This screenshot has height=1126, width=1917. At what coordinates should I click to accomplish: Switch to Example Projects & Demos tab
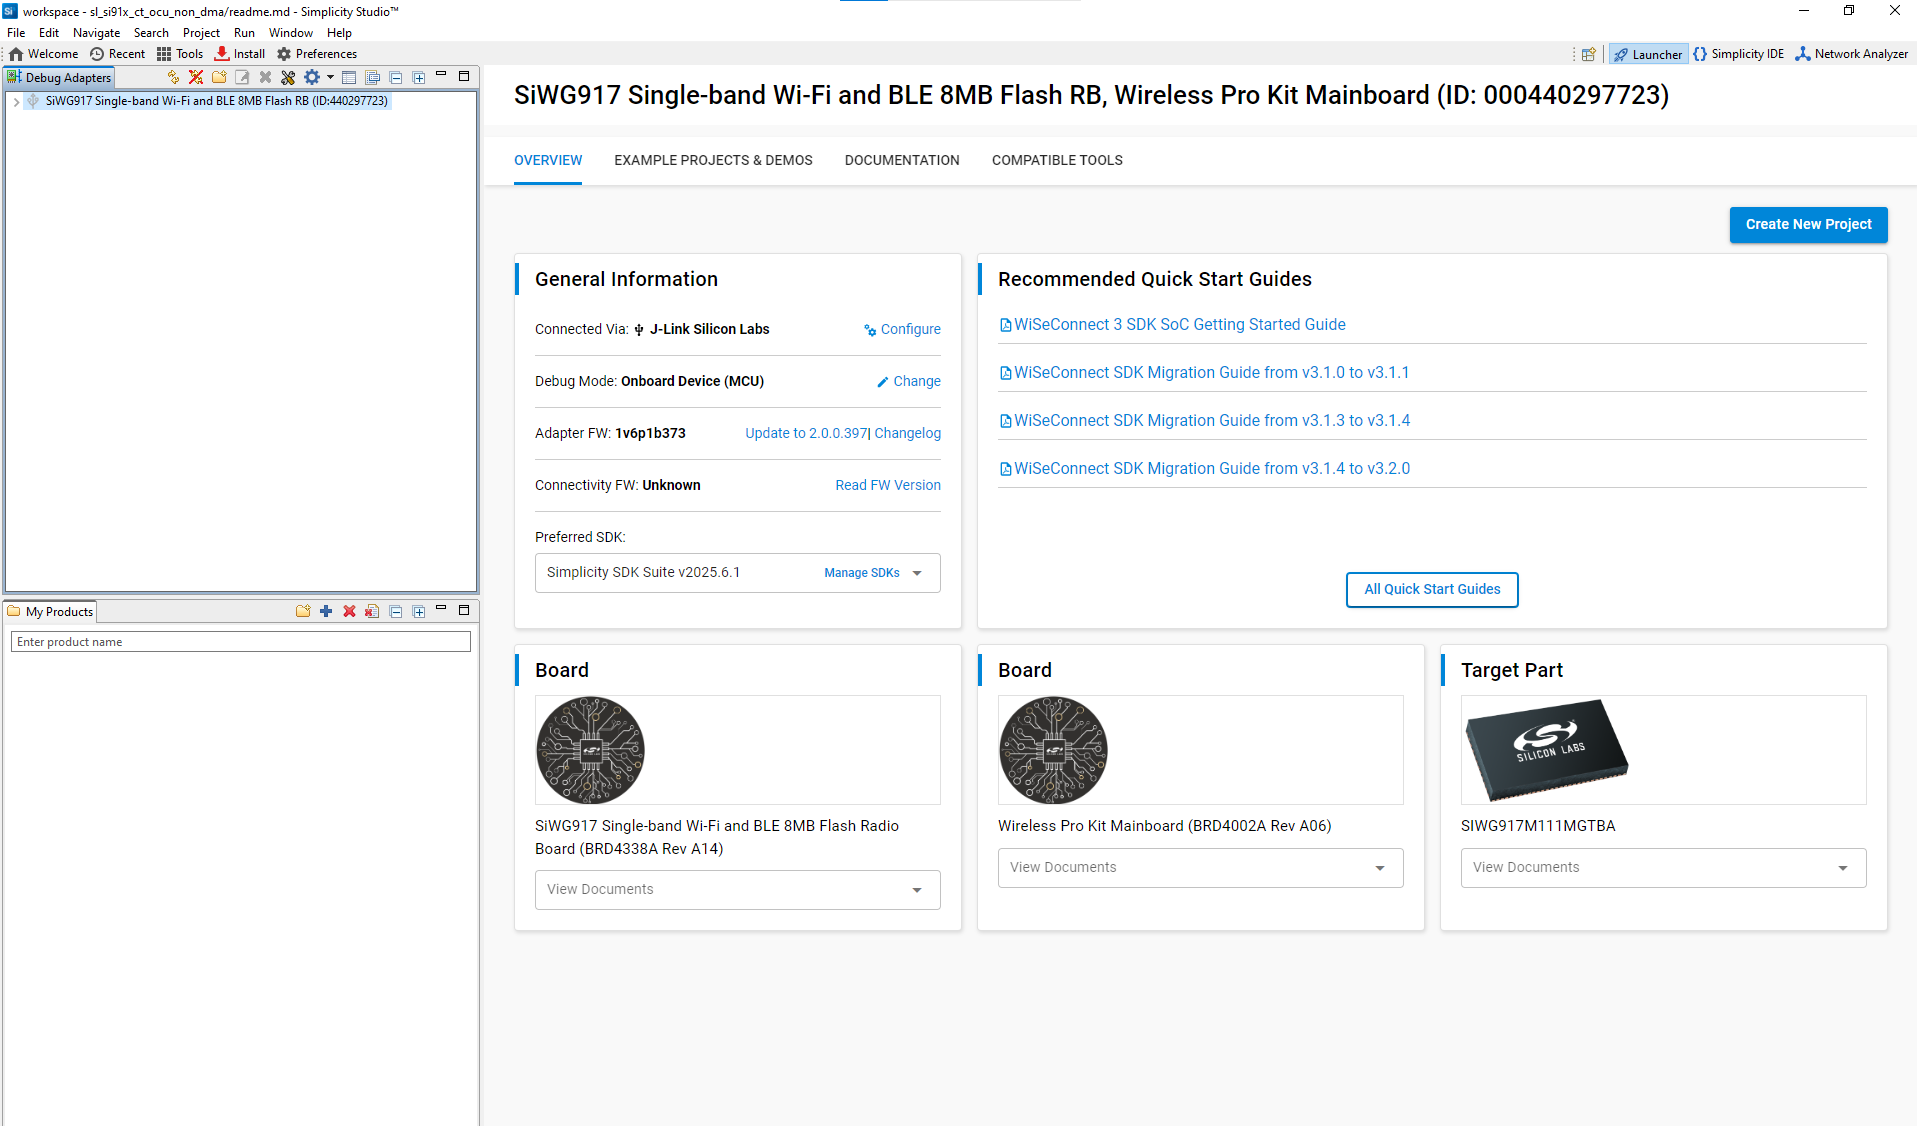pos(713,160)
